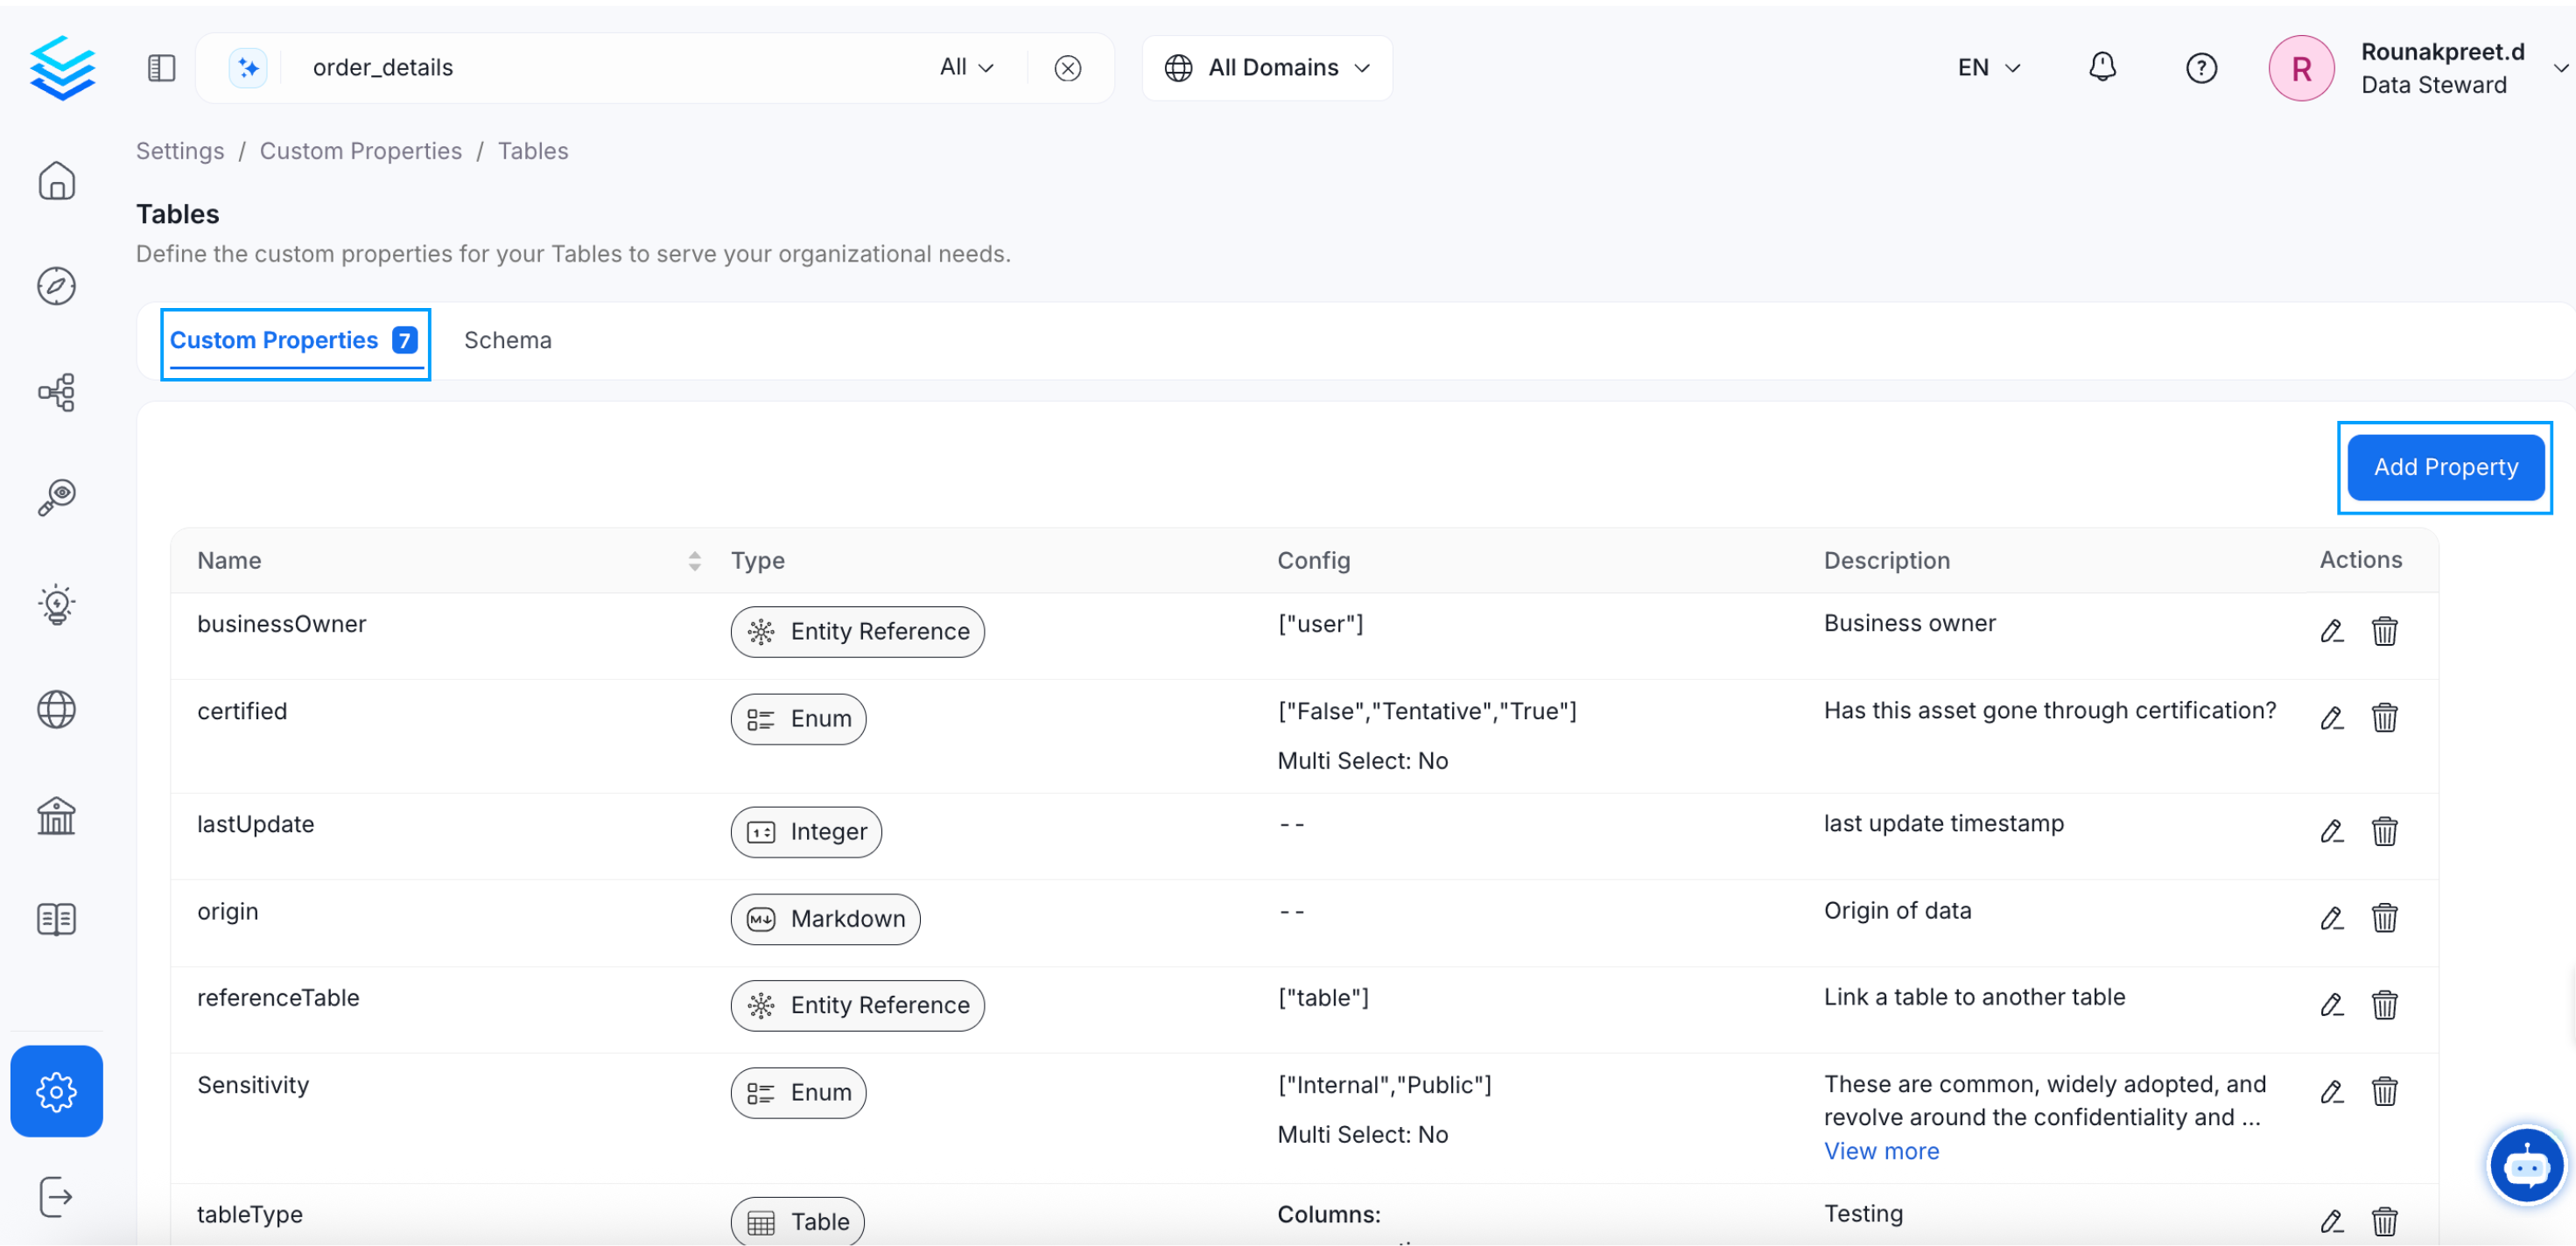Click the Add Property button
The height and width of the screenshot is (1246, 2576).
point(2445,467)
